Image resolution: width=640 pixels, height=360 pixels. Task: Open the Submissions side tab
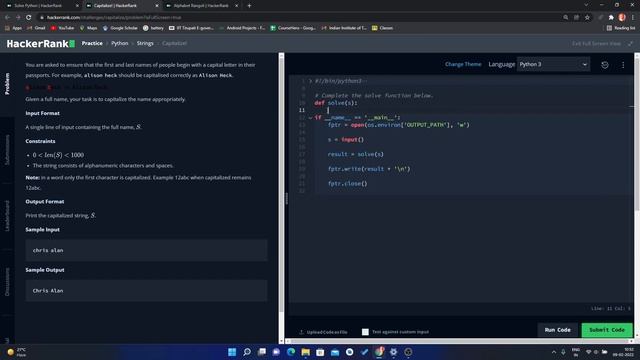[7, 150]
